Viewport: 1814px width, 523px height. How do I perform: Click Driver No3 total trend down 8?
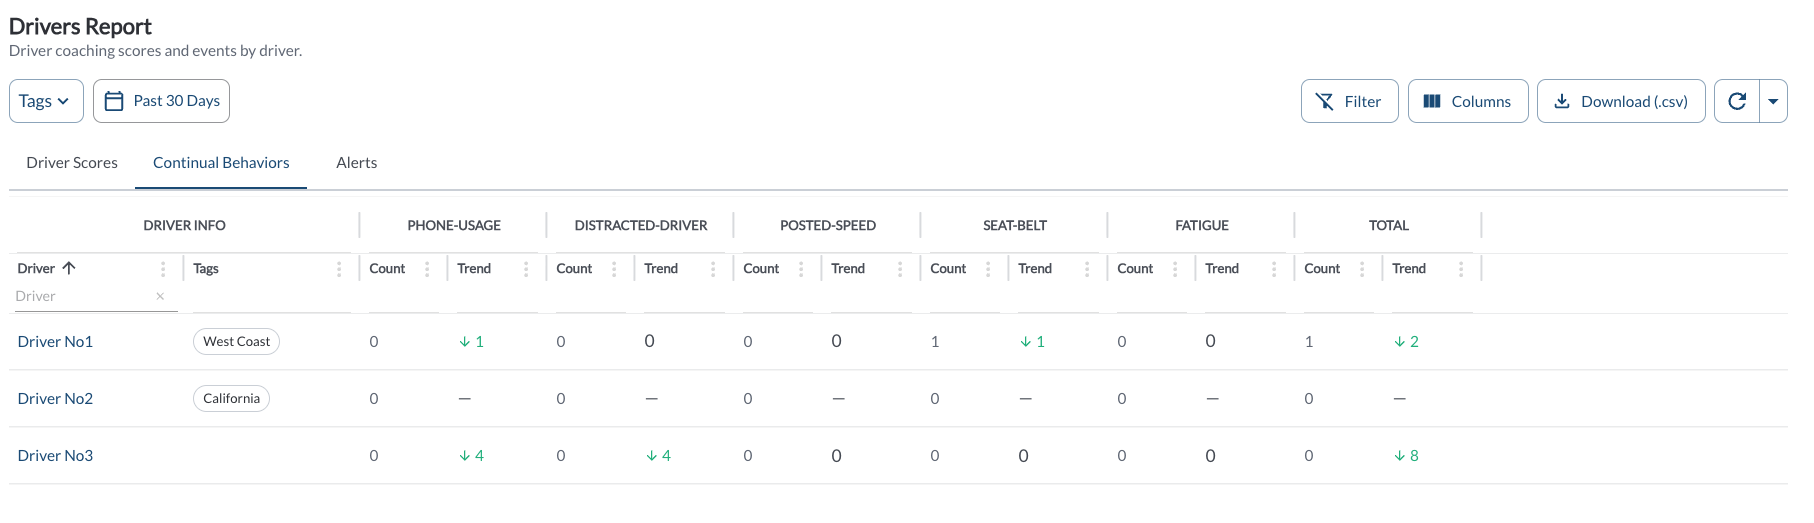point(1406,455)
